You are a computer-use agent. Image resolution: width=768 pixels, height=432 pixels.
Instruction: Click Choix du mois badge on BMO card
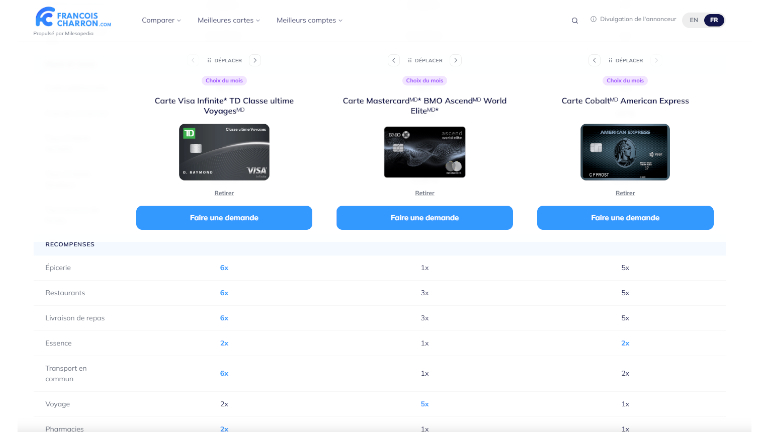(x=425, y=80)
